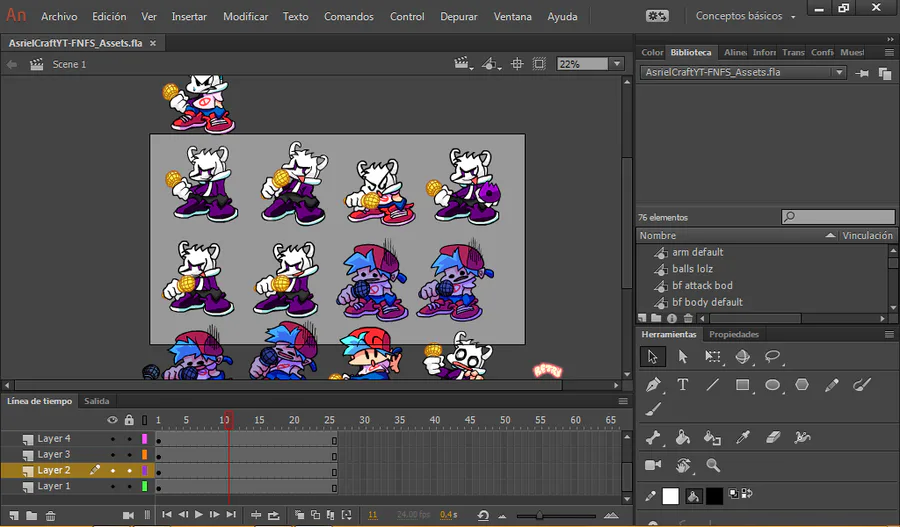Image resolution: width=900 pixels, height=527 pixels.
Task: Choose the Zoom magnifier tool
Action: [x=713, y=465]
